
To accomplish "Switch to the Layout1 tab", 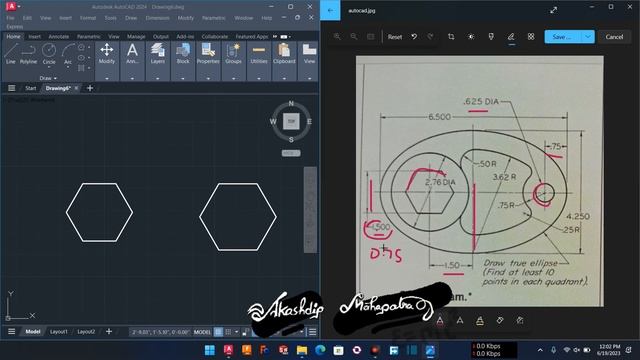I will 59,332.
